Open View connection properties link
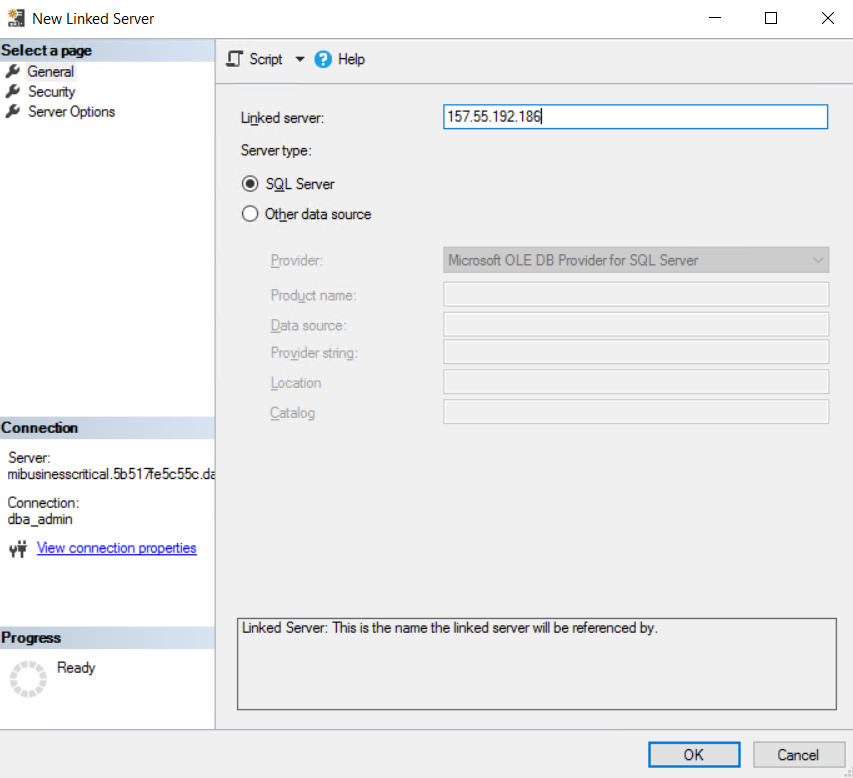Image resolution: width=853 pixels, height=778 pixels. (116, 548)
